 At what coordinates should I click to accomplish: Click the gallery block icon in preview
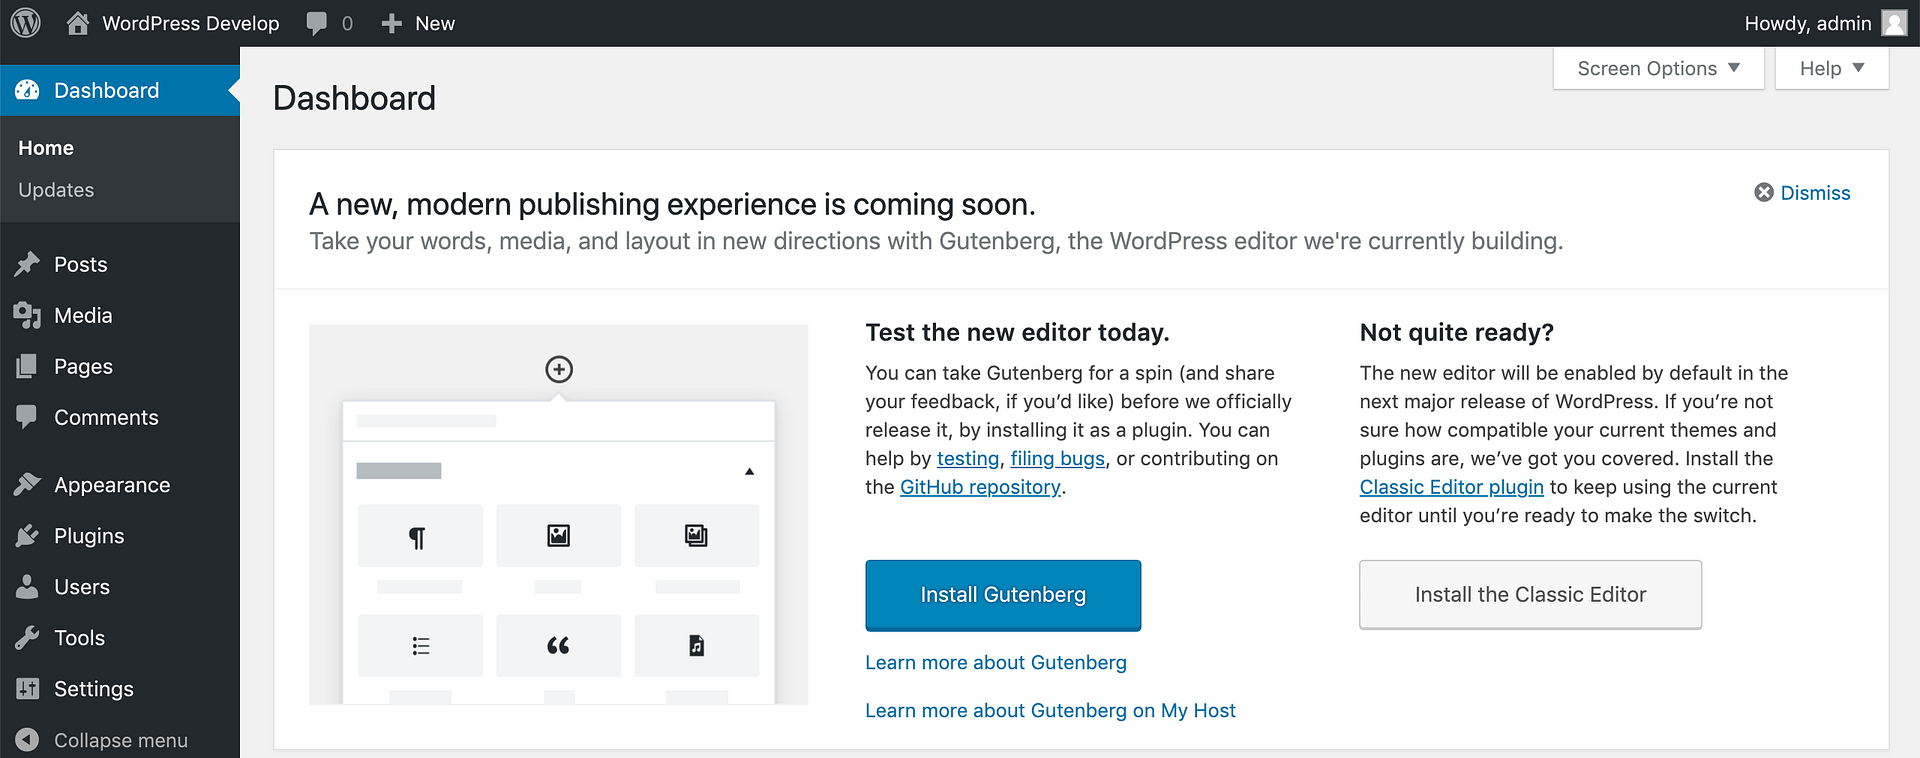coord(696,536)
